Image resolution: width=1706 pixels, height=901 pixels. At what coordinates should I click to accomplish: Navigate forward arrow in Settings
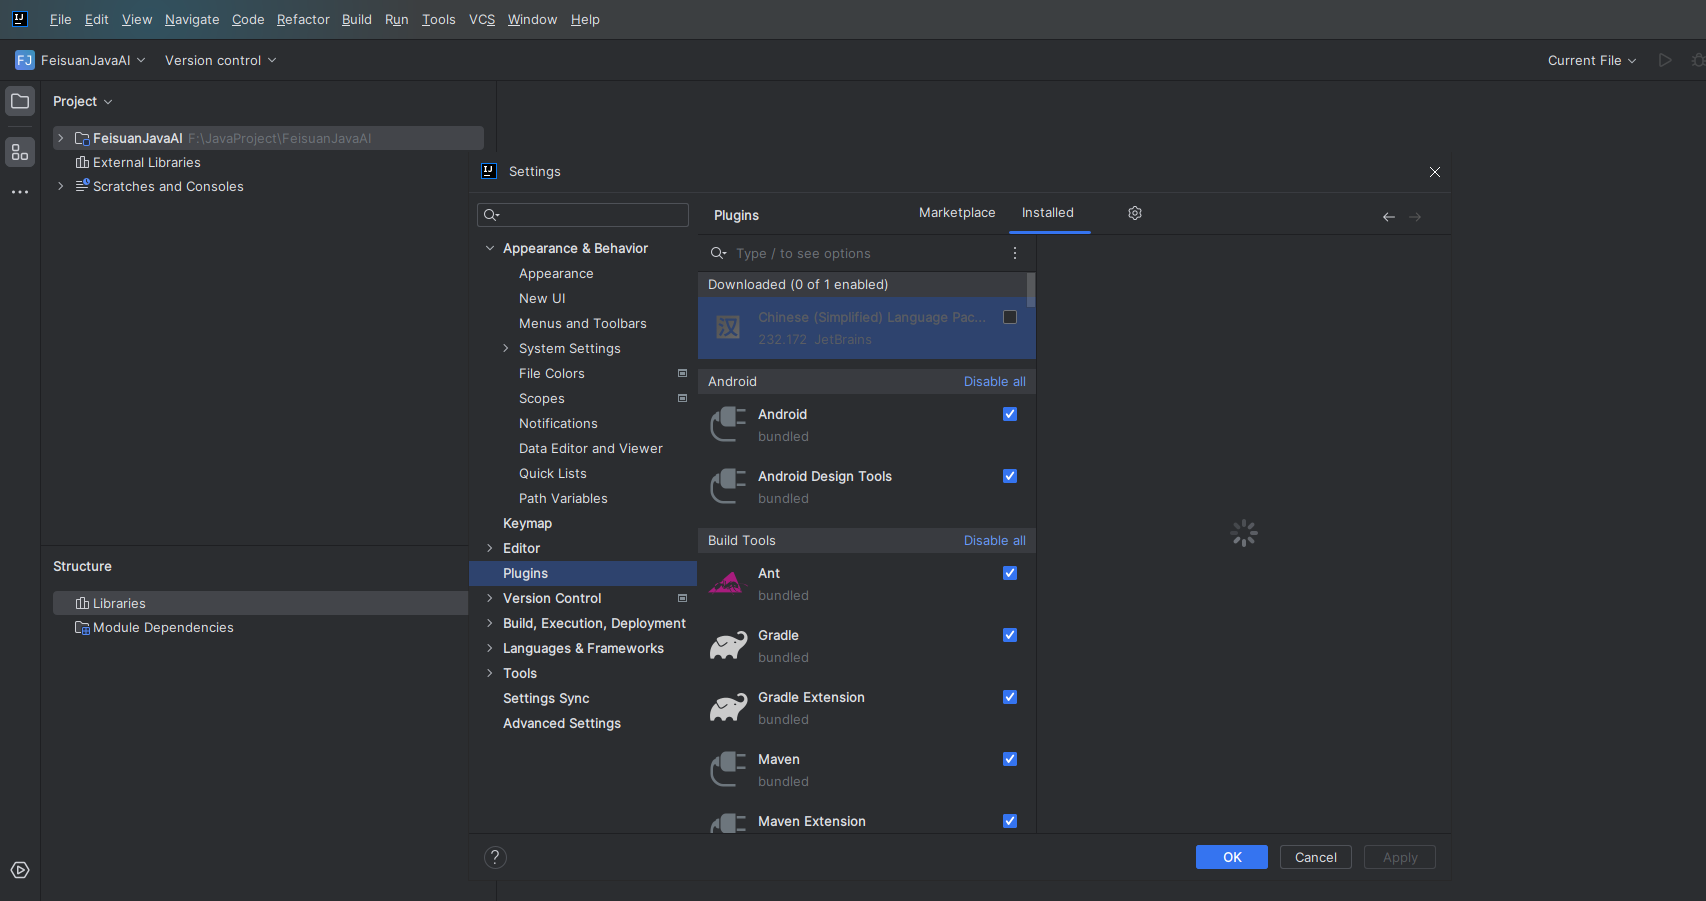pos(1415,217)
